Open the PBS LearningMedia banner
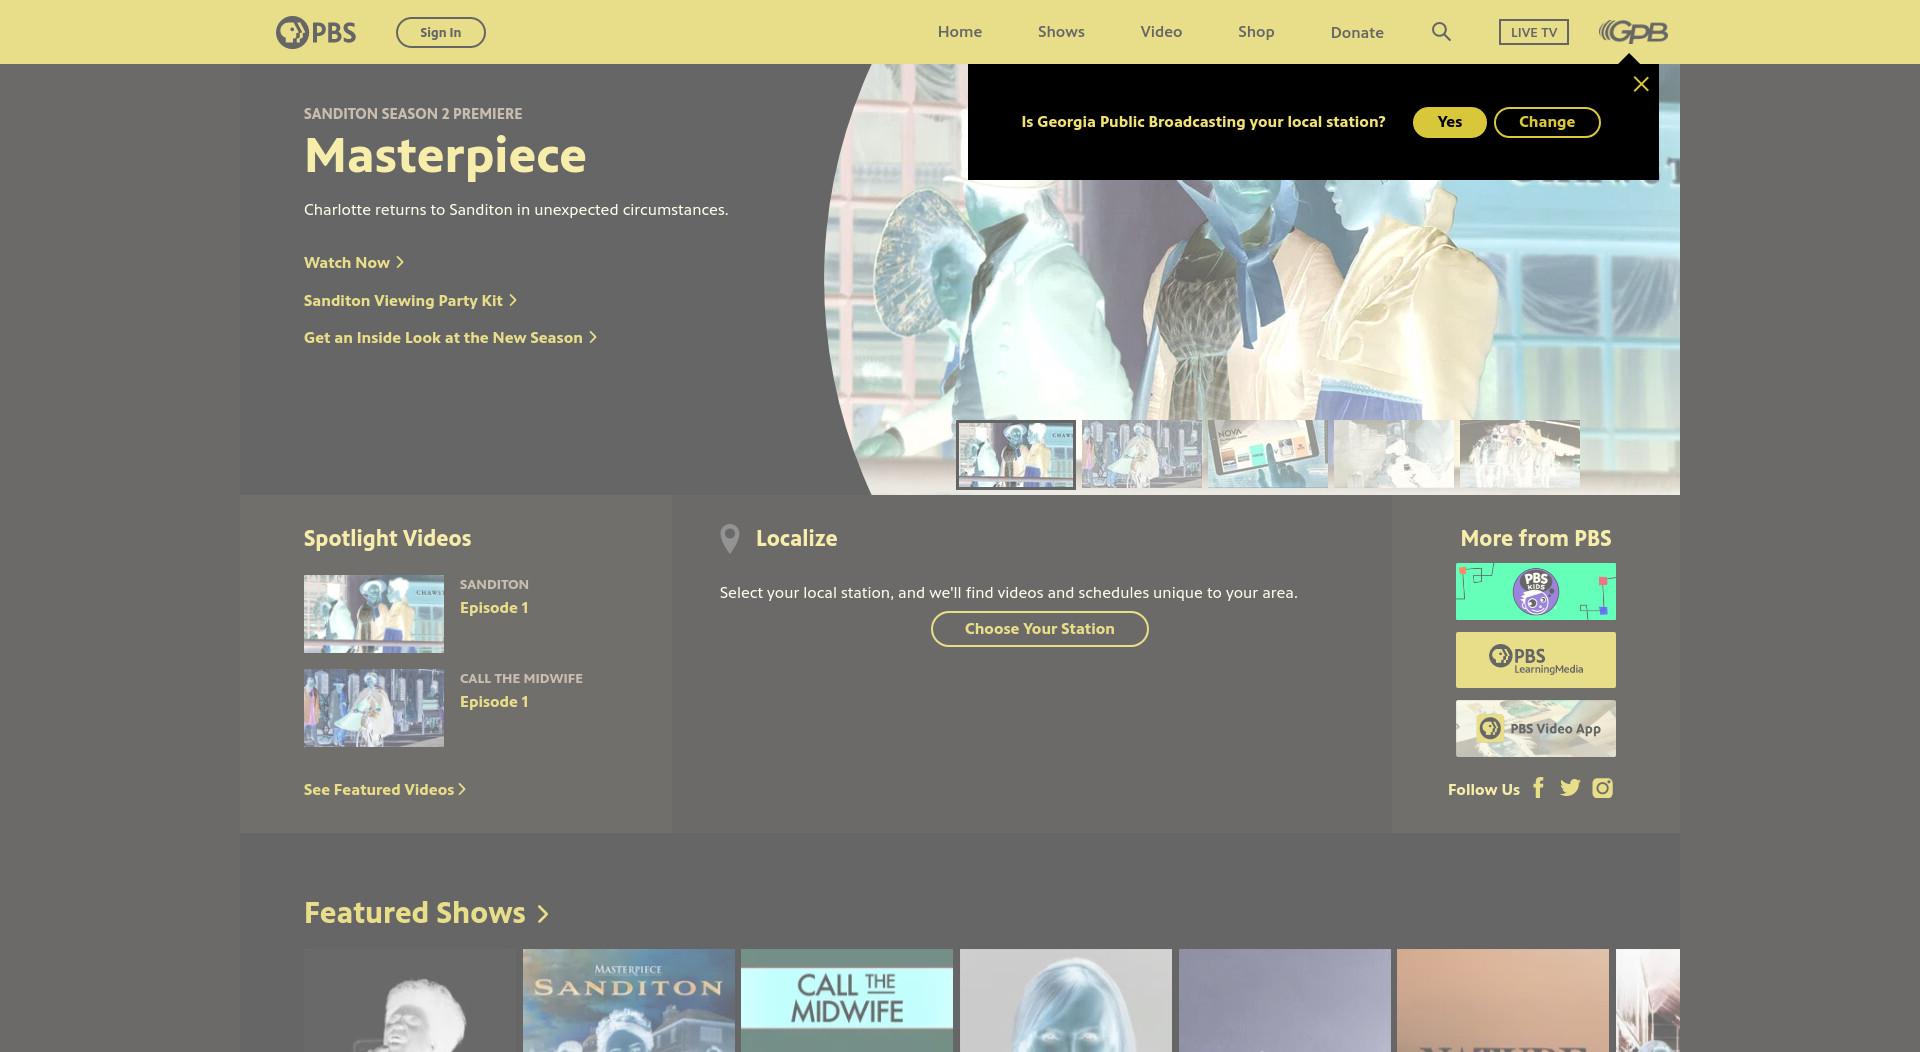The height and width of the screenshot is (1052, 1920). pos(1536,660)
